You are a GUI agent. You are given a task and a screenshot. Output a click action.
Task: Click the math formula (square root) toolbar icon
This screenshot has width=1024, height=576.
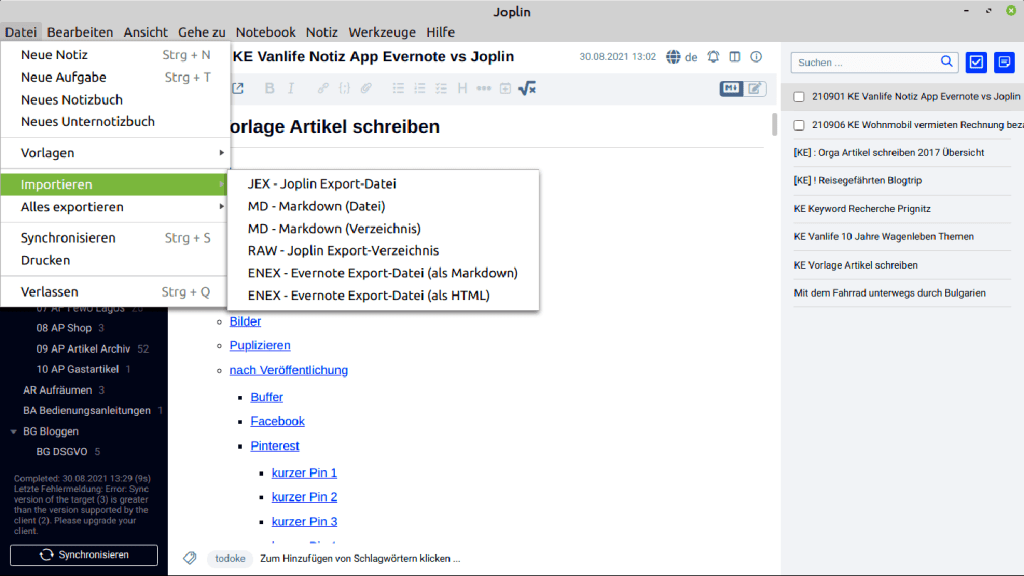click(527, 88)
